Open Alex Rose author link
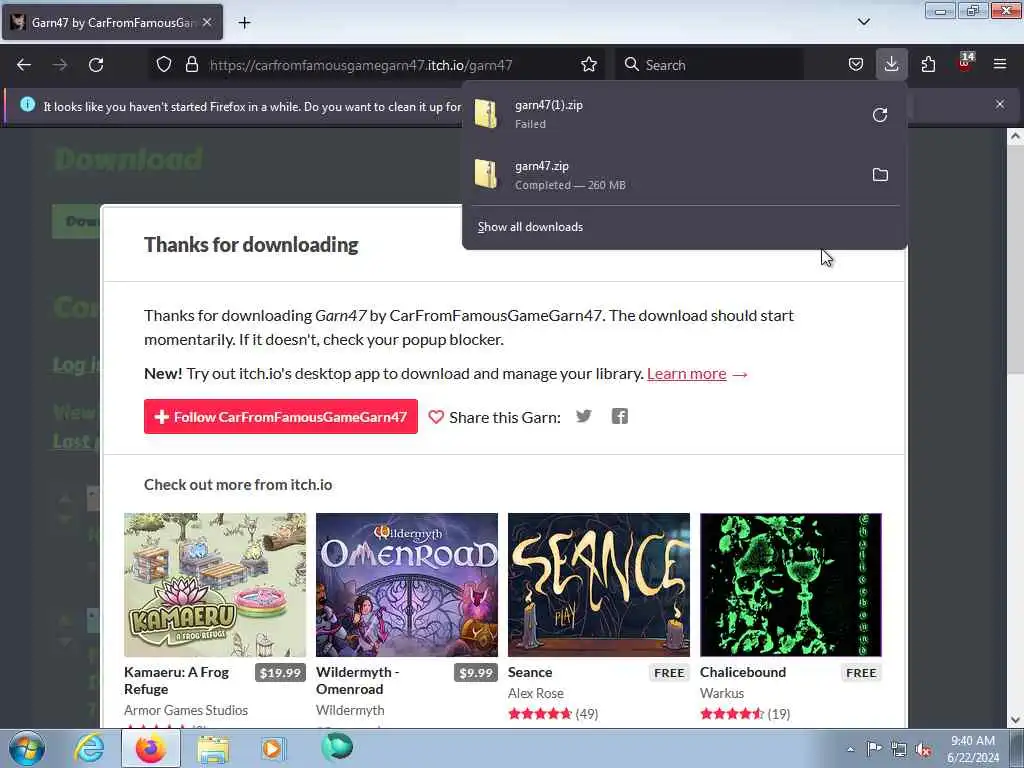Screen dimensions: 1024x768 click(536, 693)
